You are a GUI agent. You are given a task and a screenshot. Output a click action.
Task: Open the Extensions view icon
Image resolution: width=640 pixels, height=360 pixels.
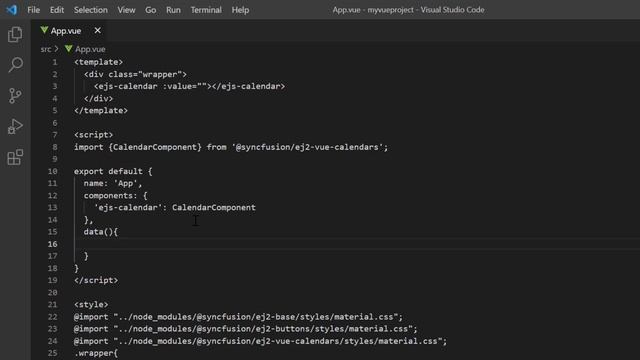[x=15, y=157]
